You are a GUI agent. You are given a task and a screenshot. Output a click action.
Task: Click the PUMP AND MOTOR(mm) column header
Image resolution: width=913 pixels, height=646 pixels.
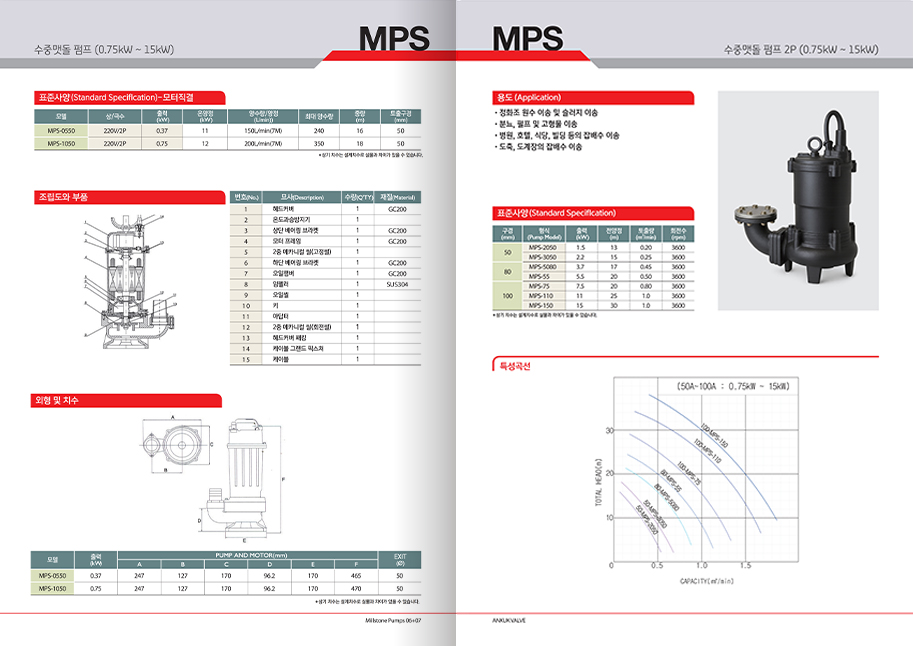(251, 554)
